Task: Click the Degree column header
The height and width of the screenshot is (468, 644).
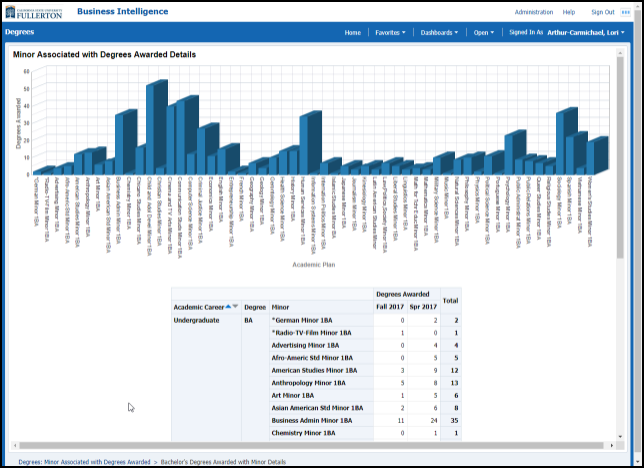Action: [255, 307]
